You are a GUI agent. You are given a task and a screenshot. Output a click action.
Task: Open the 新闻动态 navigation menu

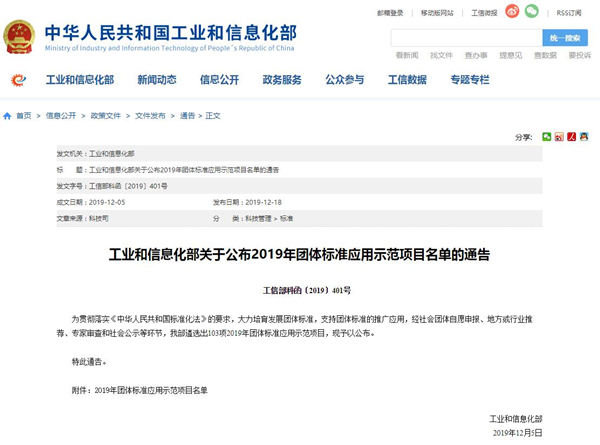(156, 80)
